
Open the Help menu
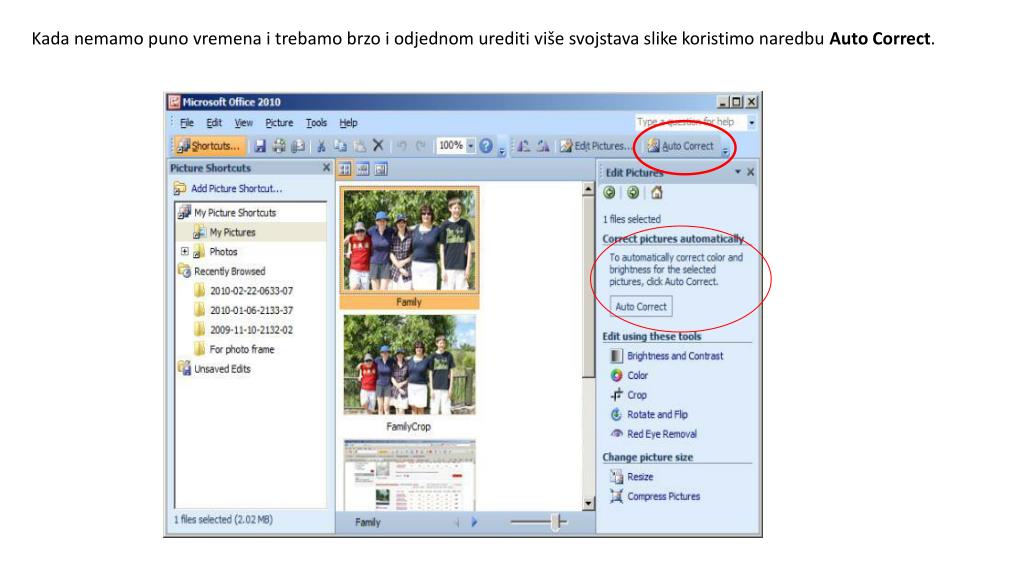pyautogui.click(x=348, y=123)
